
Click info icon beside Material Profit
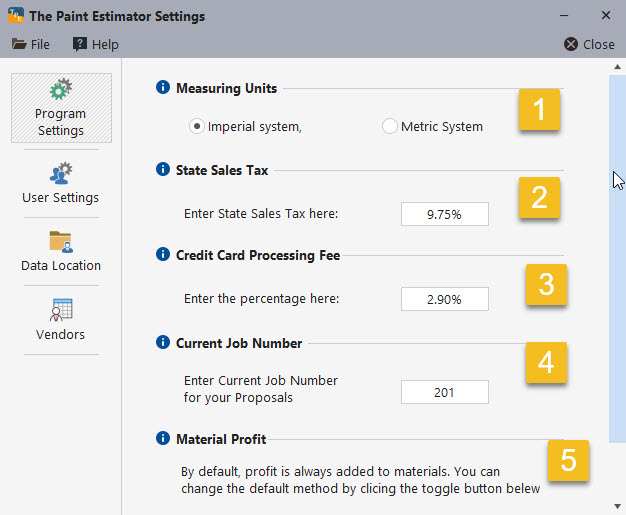pos(163,438)
